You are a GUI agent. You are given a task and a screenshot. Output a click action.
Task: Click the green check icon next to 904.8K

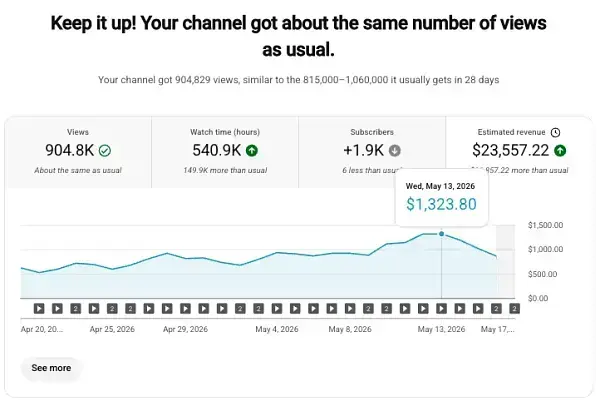click(x=105, y=151)
